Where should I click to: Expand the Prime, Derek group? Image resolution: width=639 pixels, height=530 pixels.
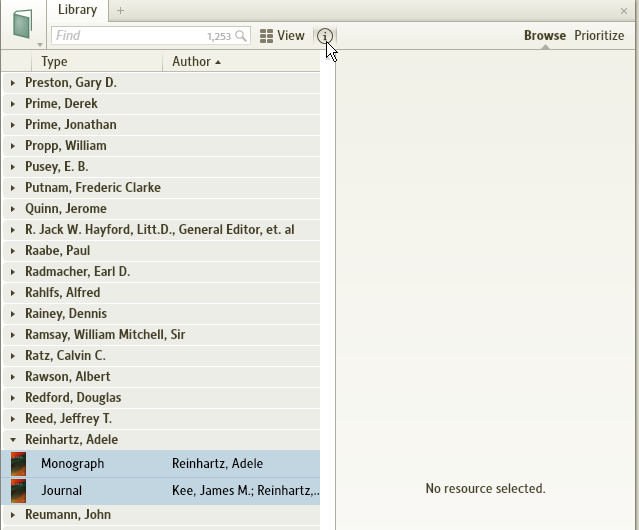pyautogui.click(x=13, y=104)
